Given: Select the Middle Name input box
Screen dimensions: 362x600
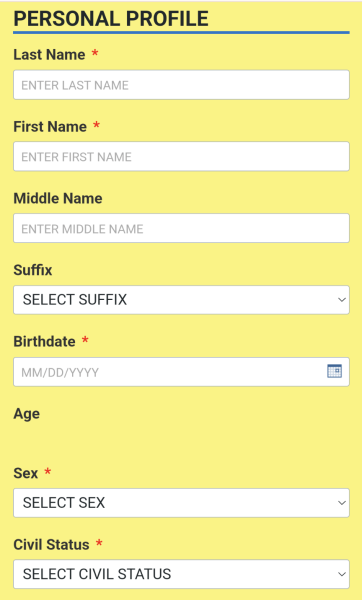Looking at the screenshot, I should 181,228.
